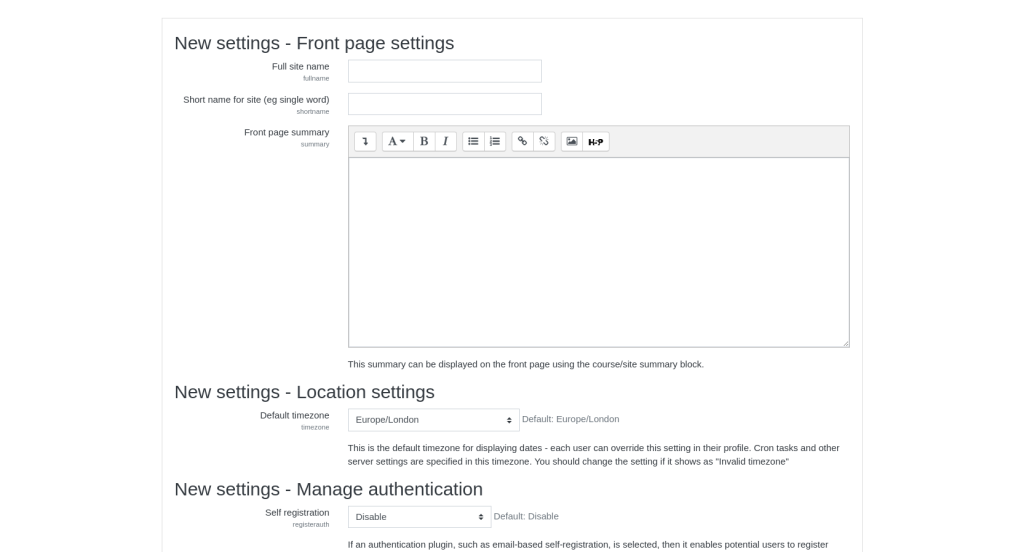This screenshot has height=552, width=1024.
Task: Apply italic formatting in the summary editor
Action: point(445,142)
